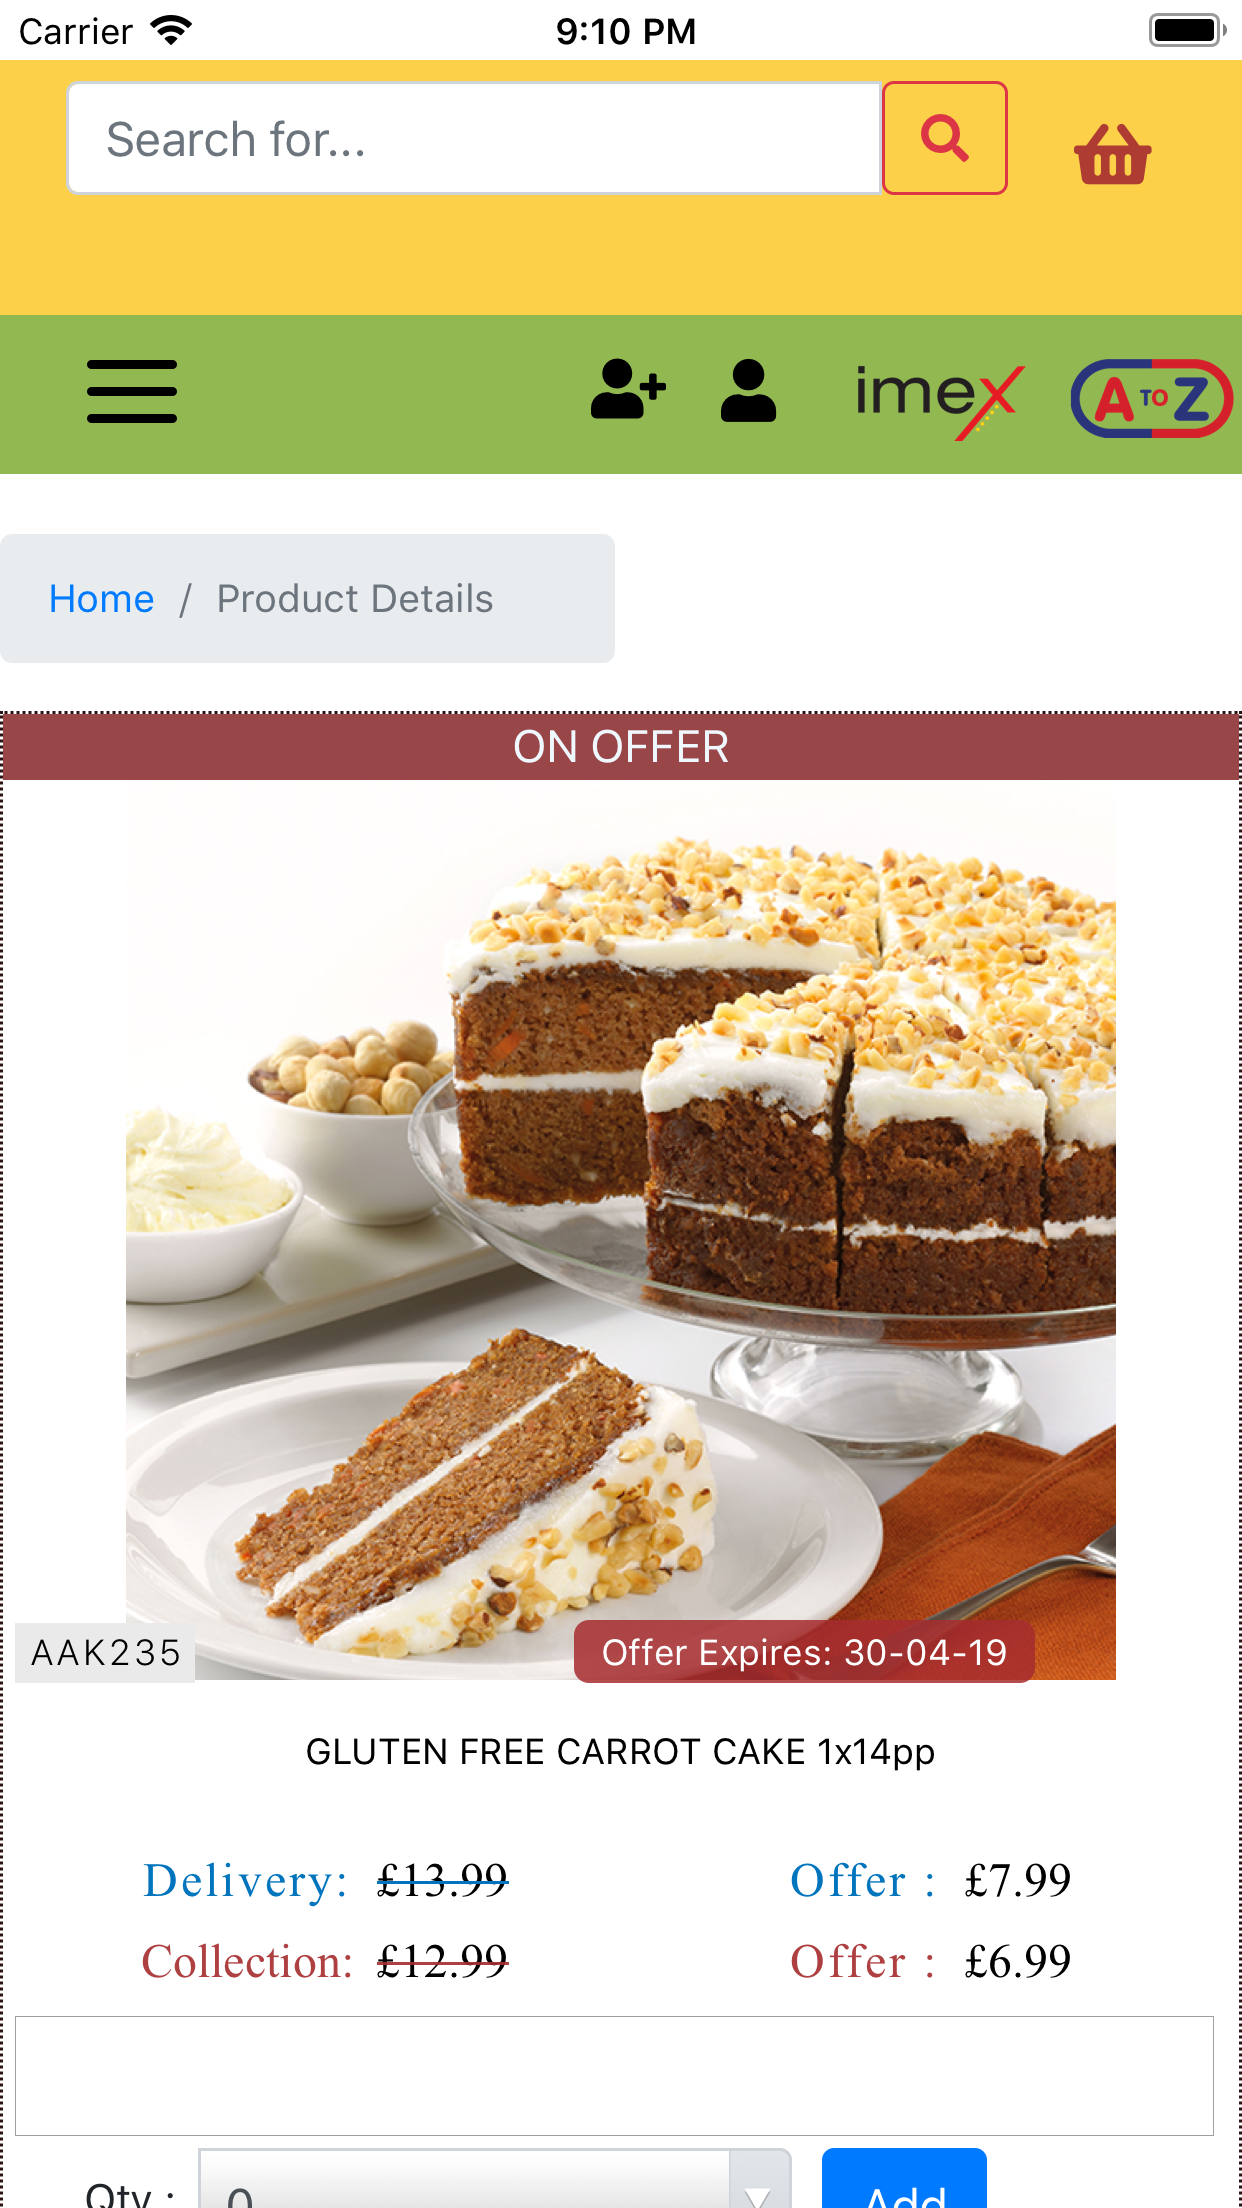The height and width of the screenshot is (2208, 1242).
Task: Focus the Search for... field
Action: pyautogui.click(x=474, y=138)
